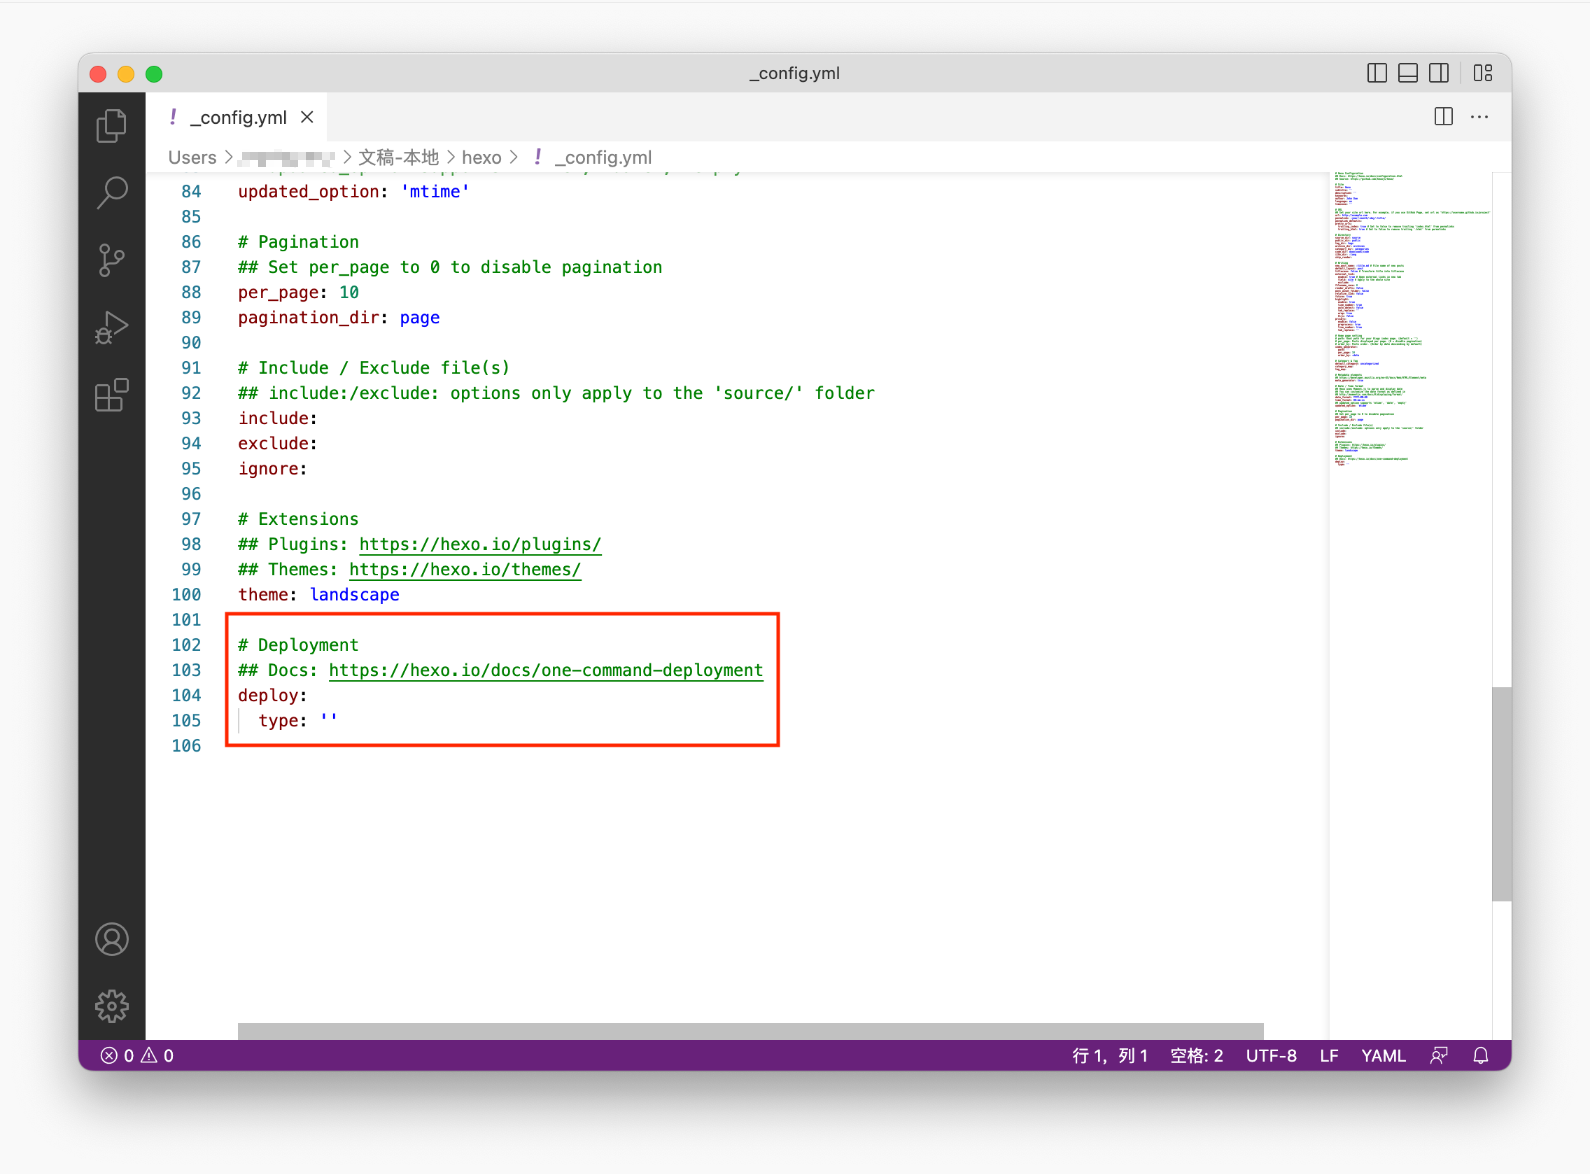Open notifications bell
The height and width of the screenshot is (1174, 1590).
pyautogui.click(x=1481, y=1055)
